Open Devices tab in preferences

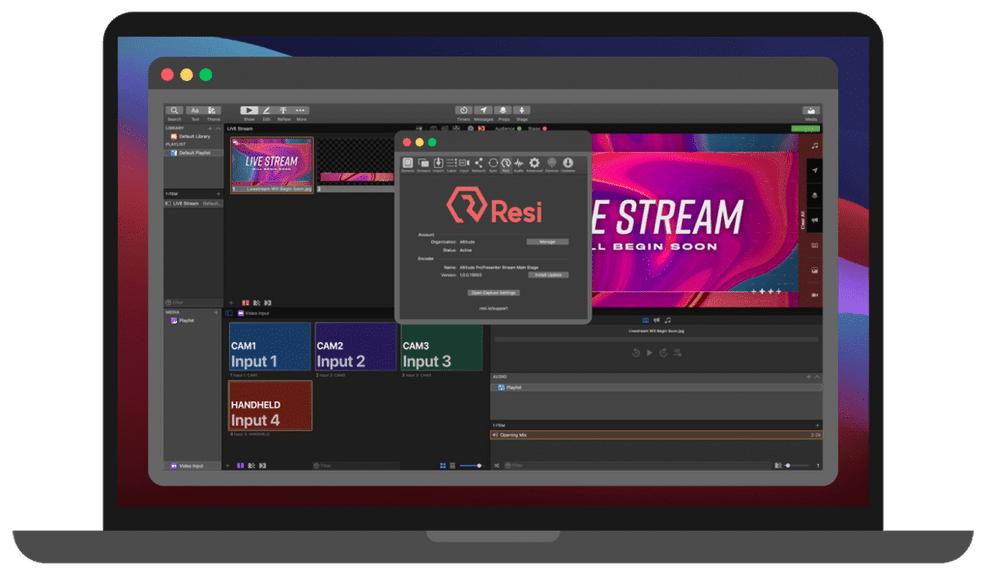[x=552, y=164]
